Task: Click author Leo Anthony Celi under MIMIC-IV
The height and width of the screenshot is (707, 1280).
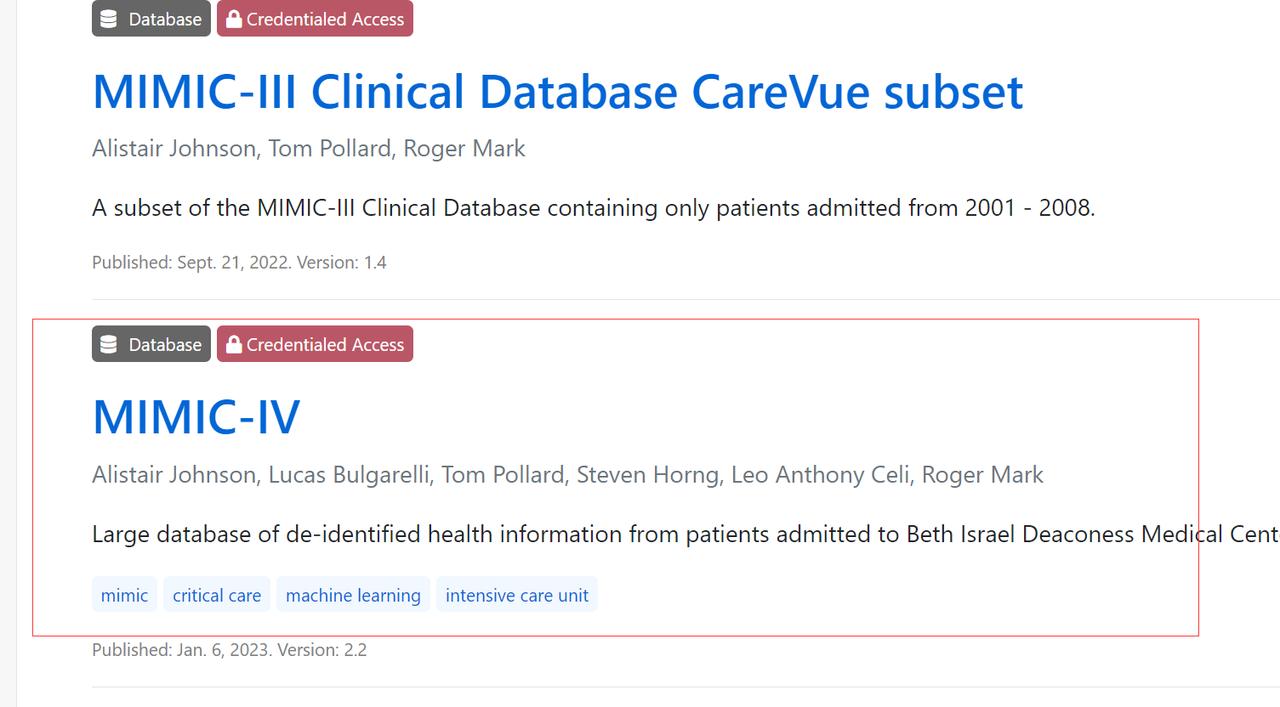Action: pos(820,475)
